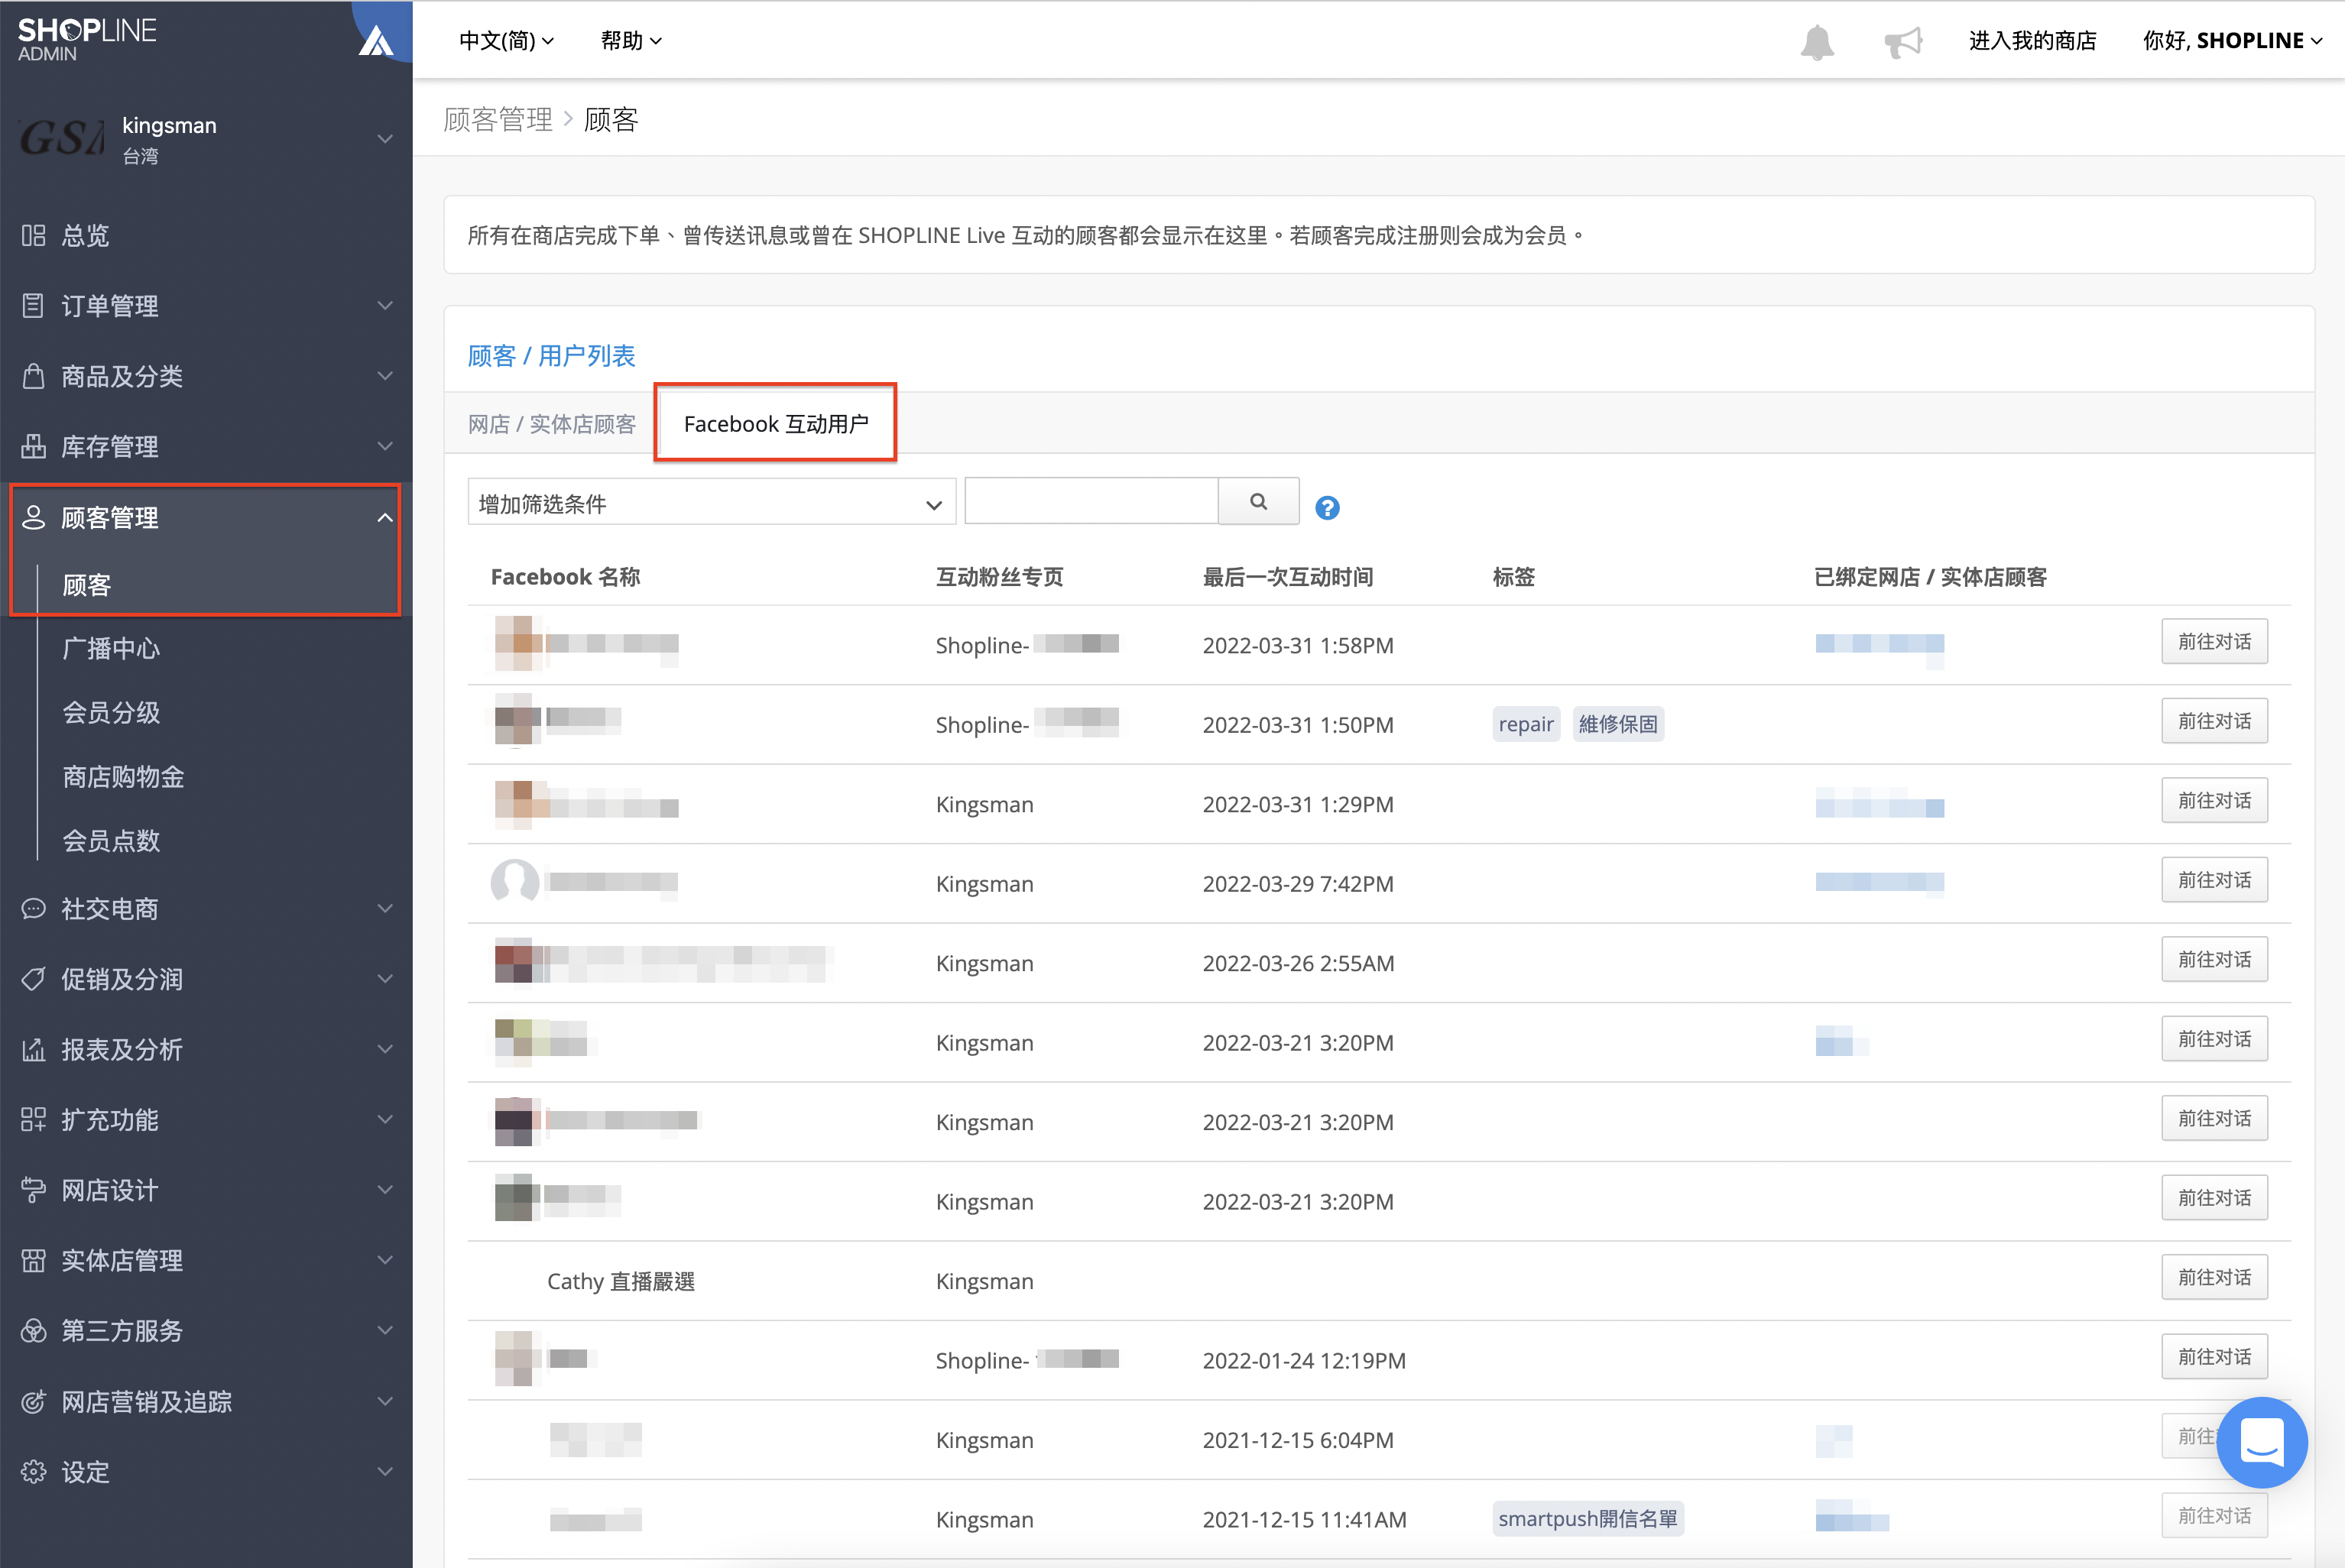Open 会员分级 in the sidebar
This screenshot has width=2345, height=1568.
pos(111,713)
